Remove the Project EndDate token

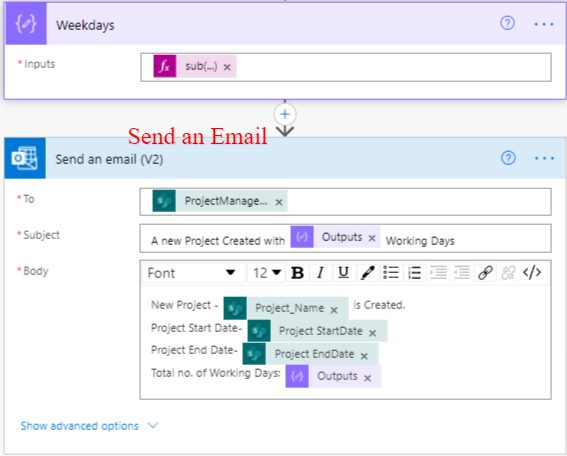(364, 356)
